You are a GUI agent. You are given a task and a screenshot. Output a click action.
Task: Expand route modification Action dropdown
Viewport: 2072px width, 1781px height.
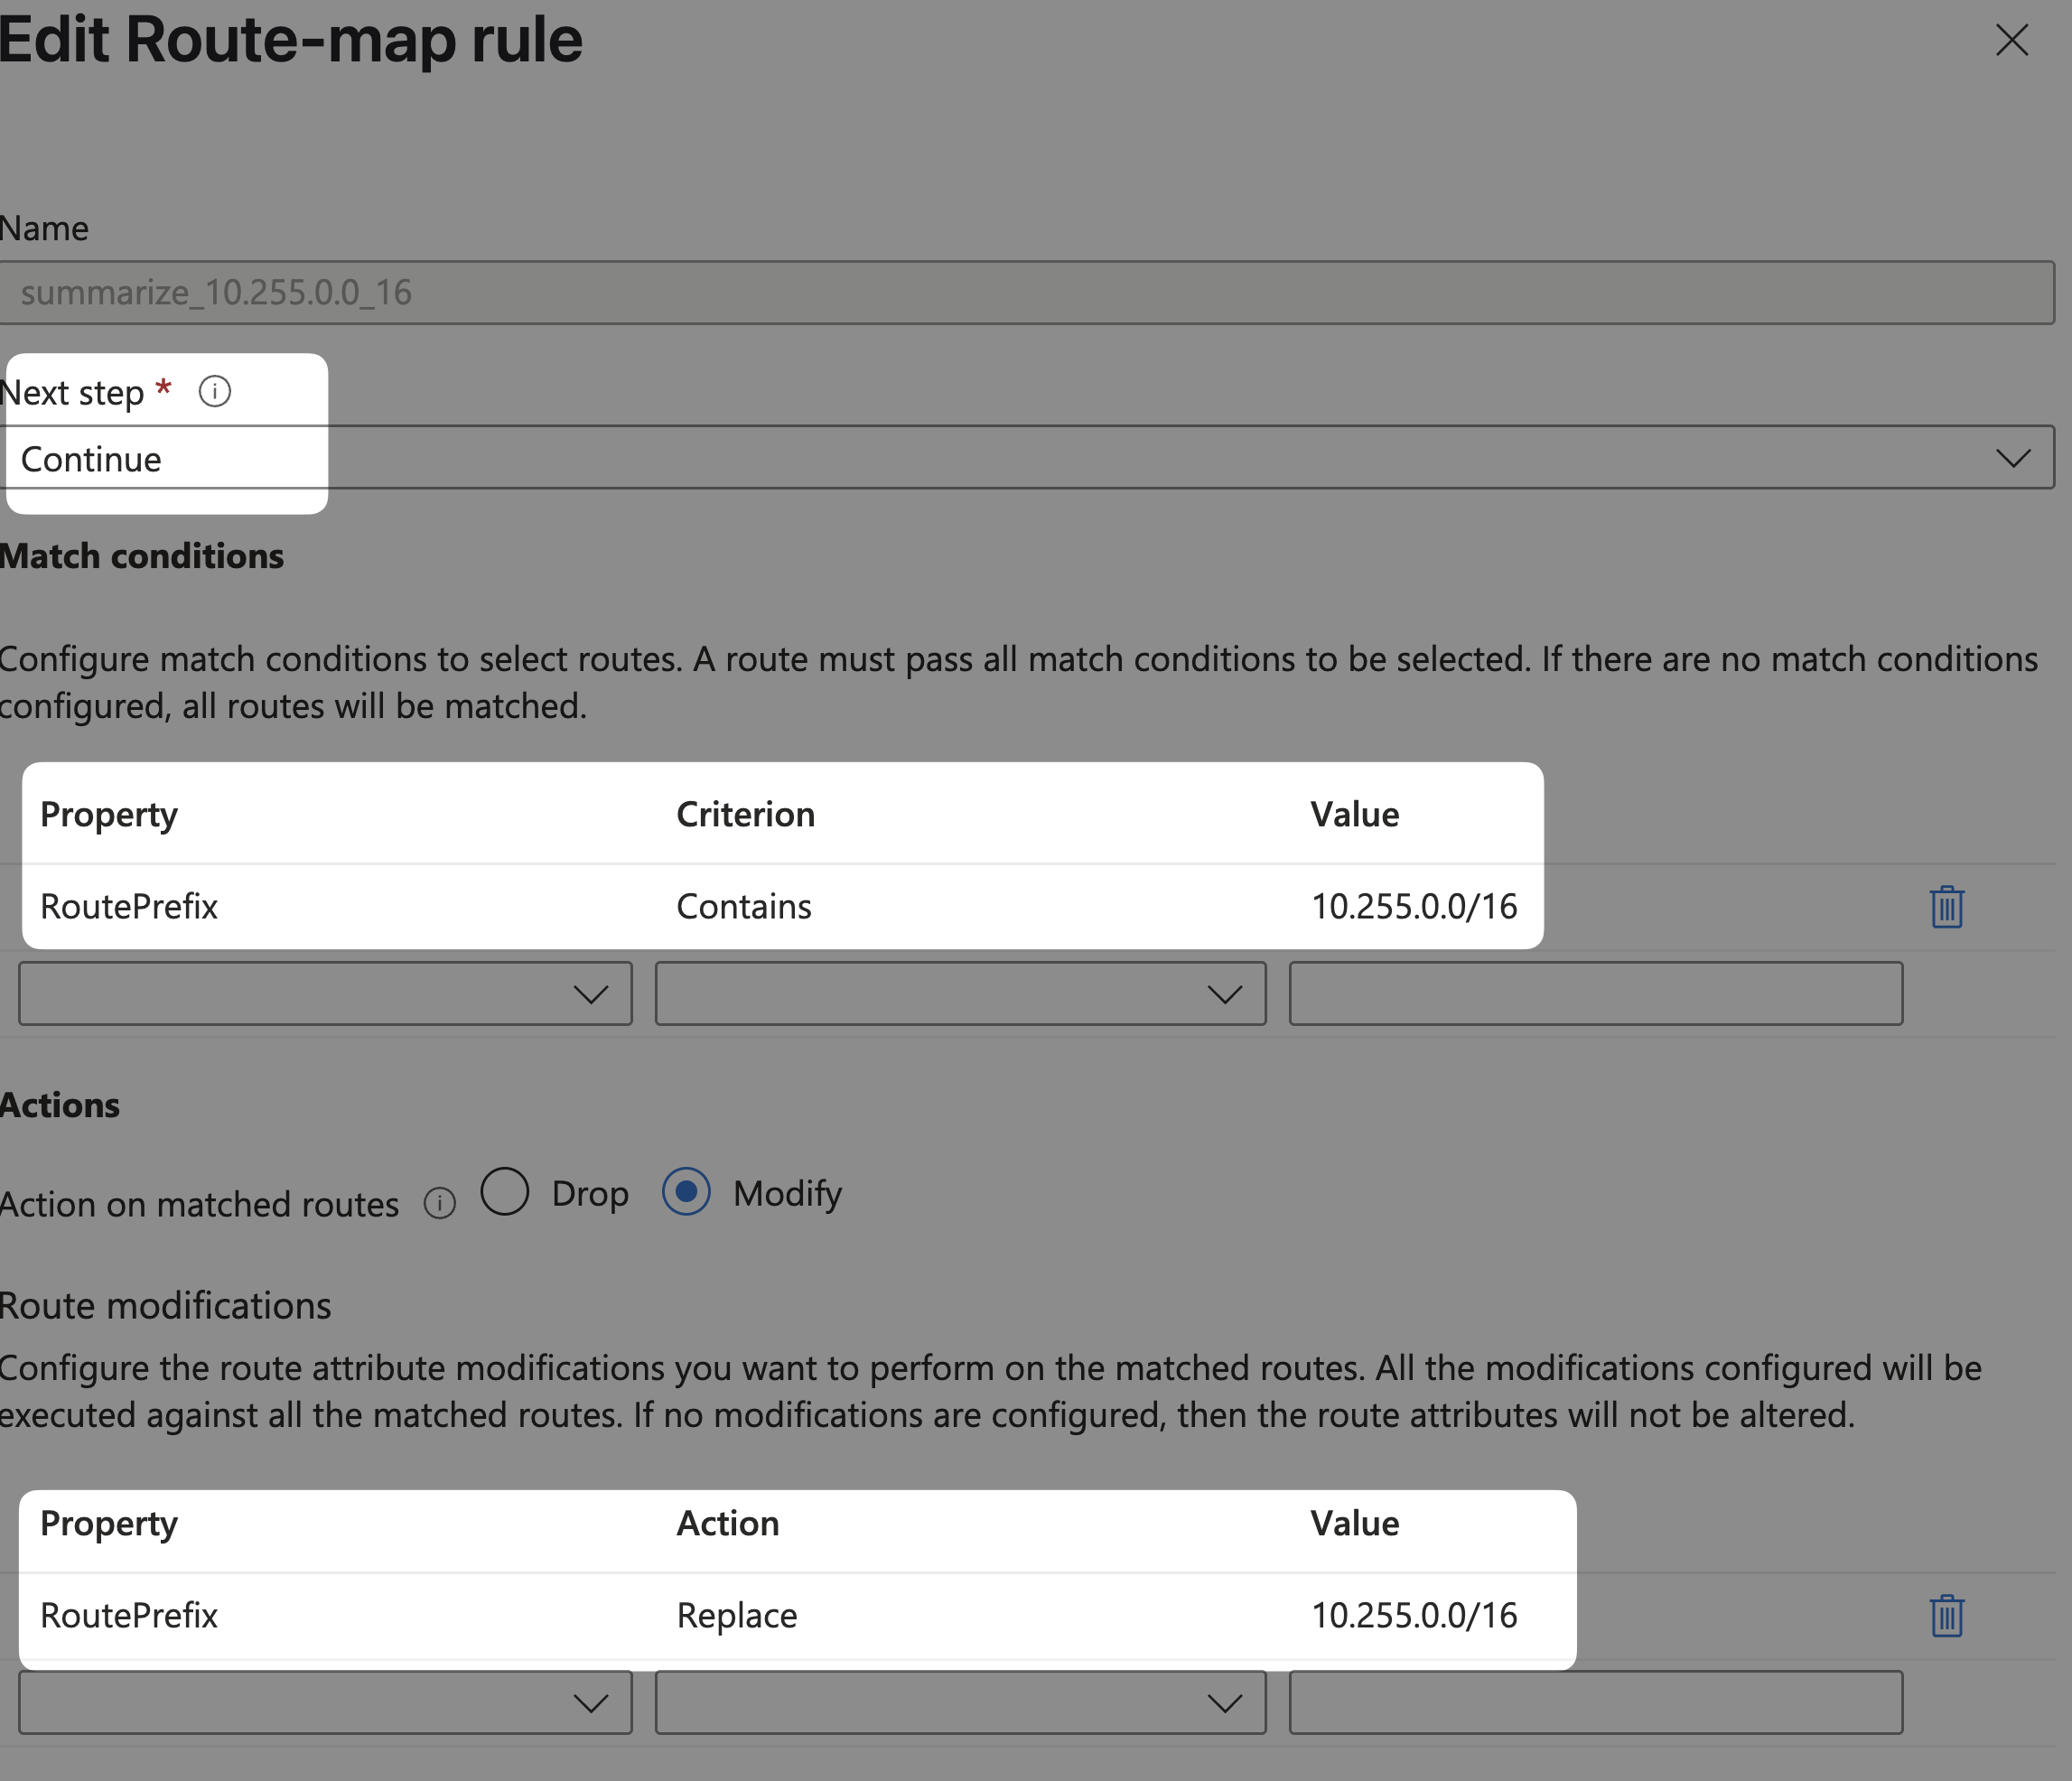(960, 1703)
